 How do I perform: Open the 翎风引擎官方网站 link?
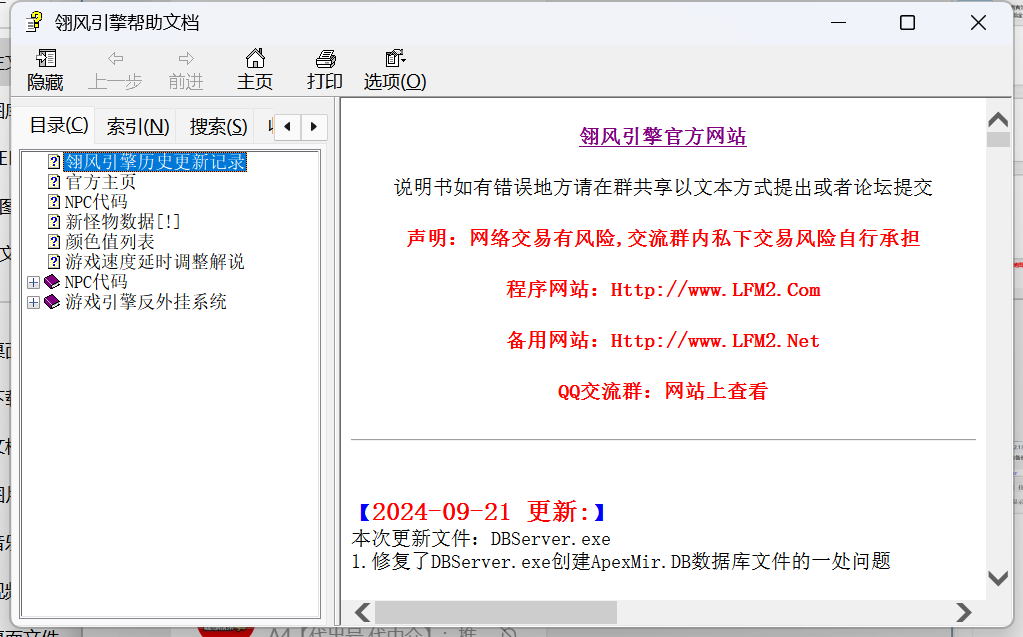[661, 137]
